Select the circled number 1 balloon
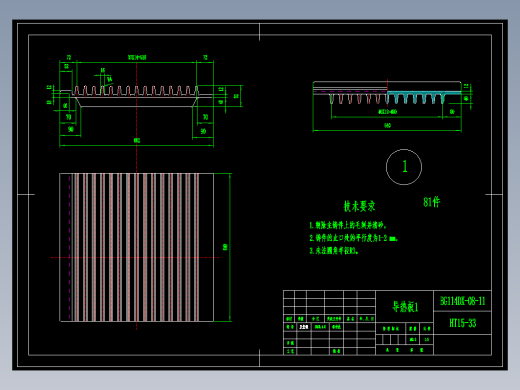 (x=404, y=167)
